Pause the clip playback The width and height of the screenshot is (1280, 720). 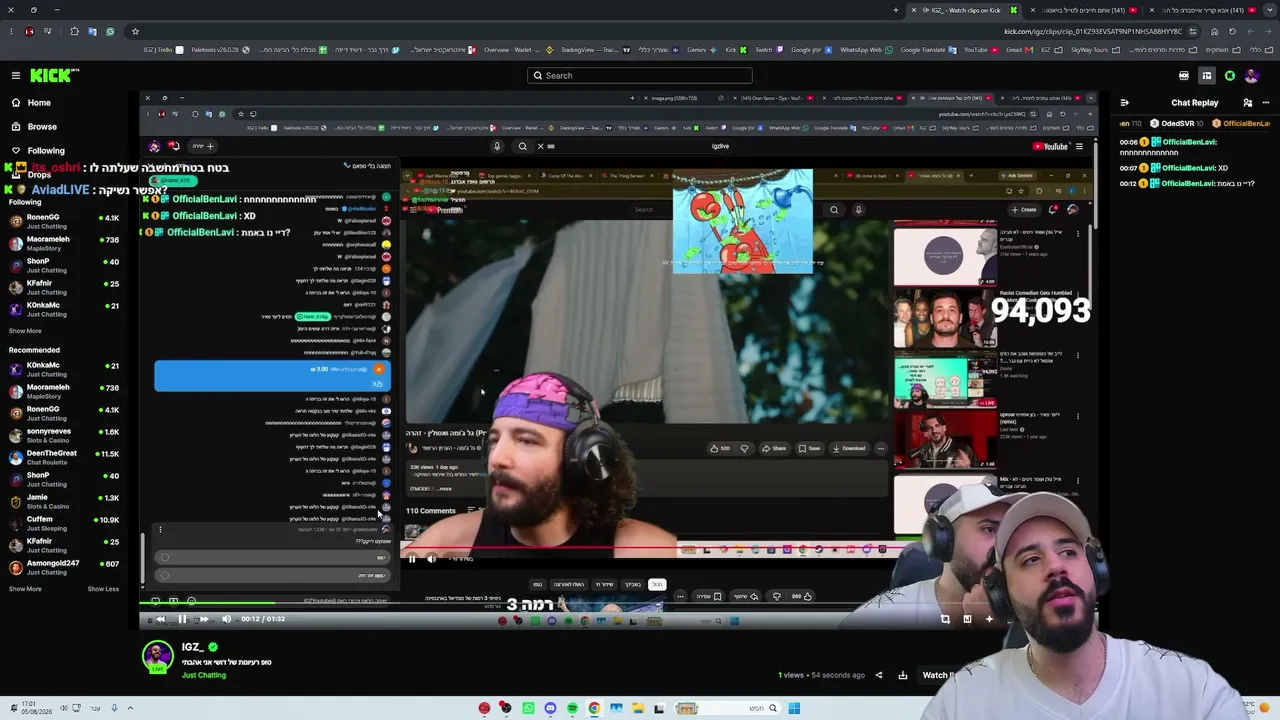click(x=182, y=619)
